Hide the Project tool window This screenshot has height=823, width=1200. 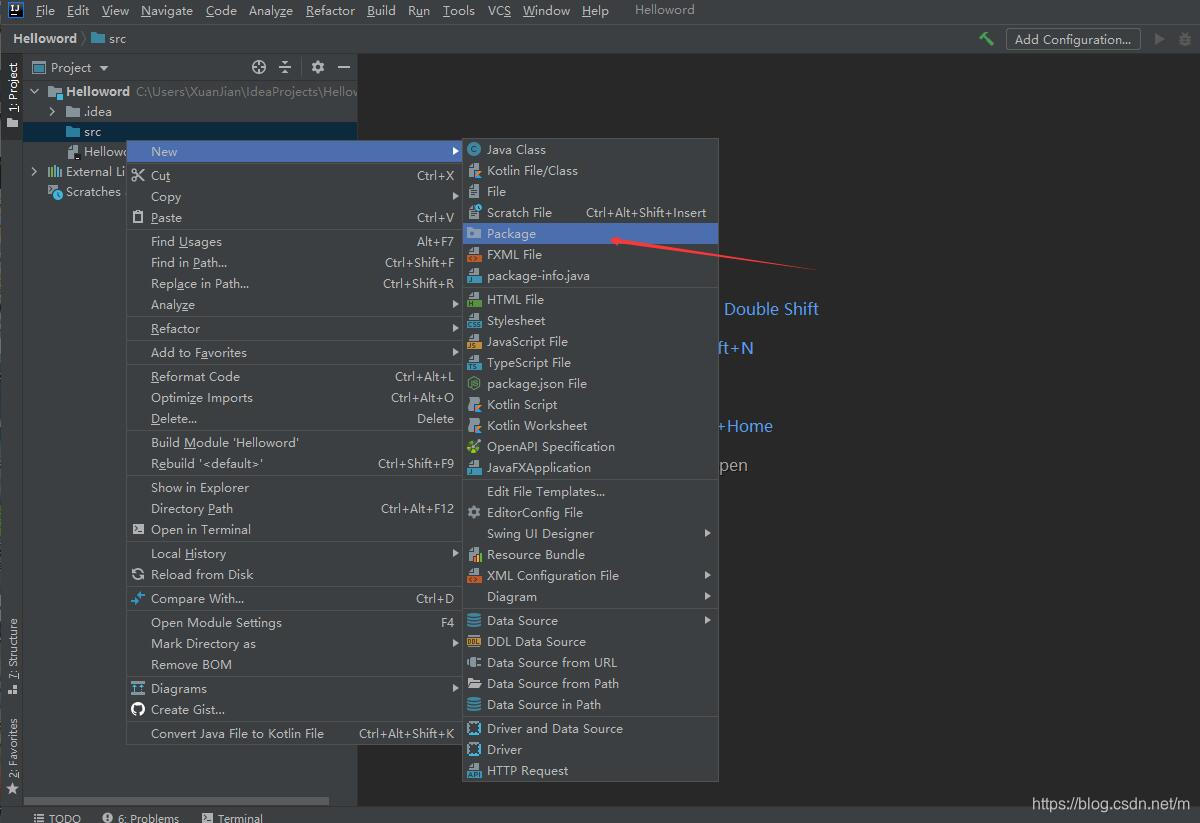(344, 67)
